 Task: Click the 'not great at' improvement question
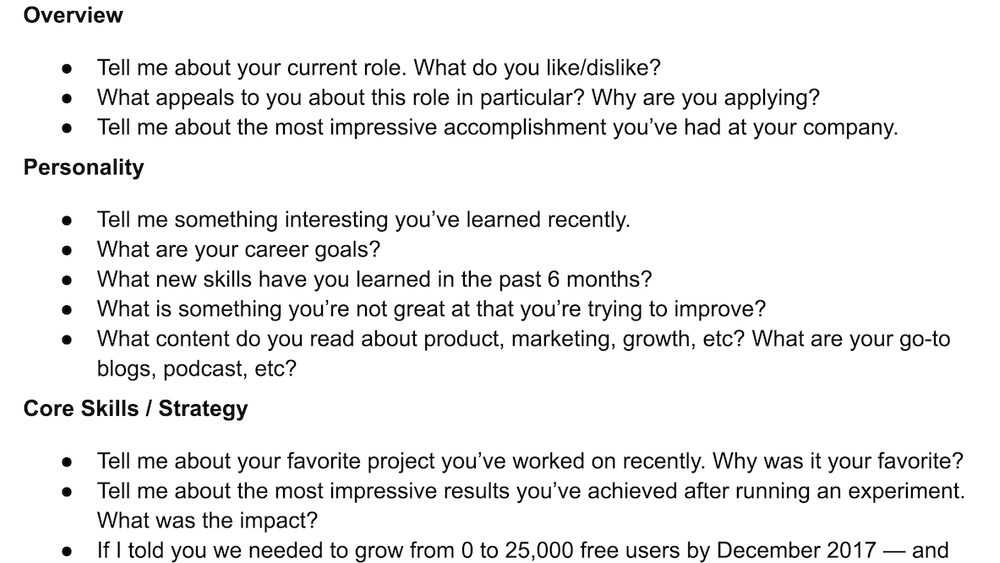point(431,309)
